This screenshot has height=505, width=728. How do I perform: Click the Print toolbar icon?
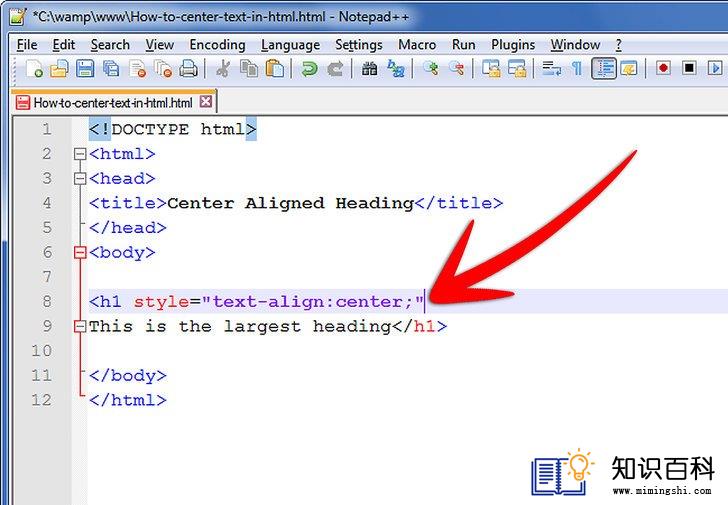188,69
